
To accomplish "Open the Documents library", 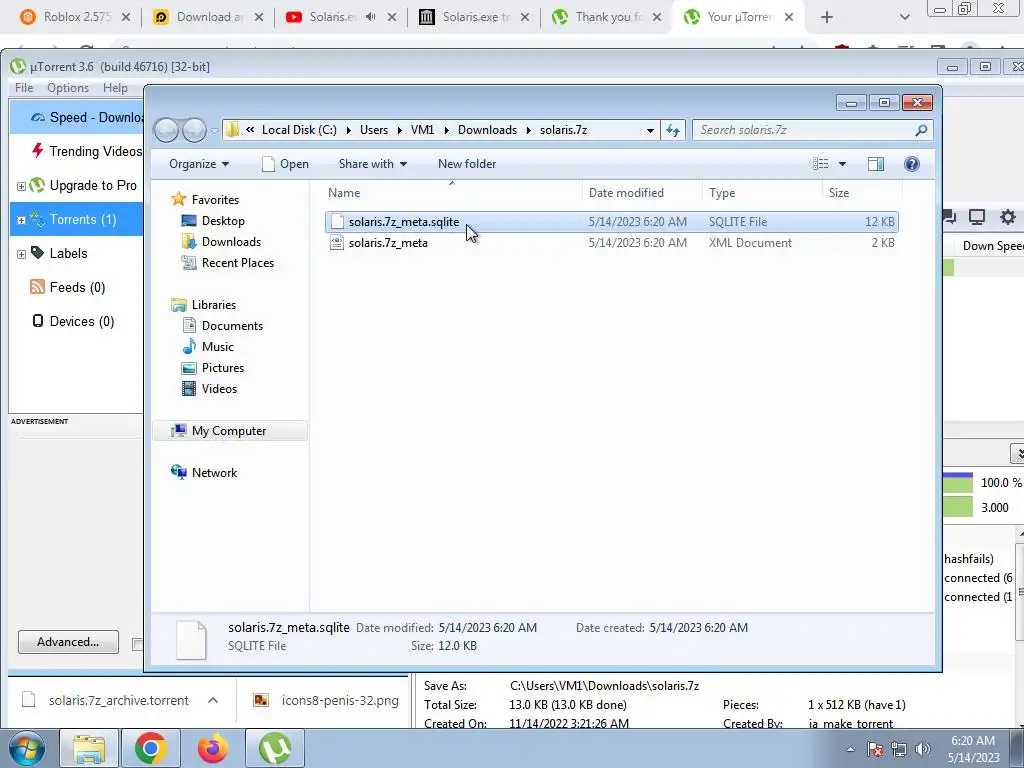I will tap(232, 325).
